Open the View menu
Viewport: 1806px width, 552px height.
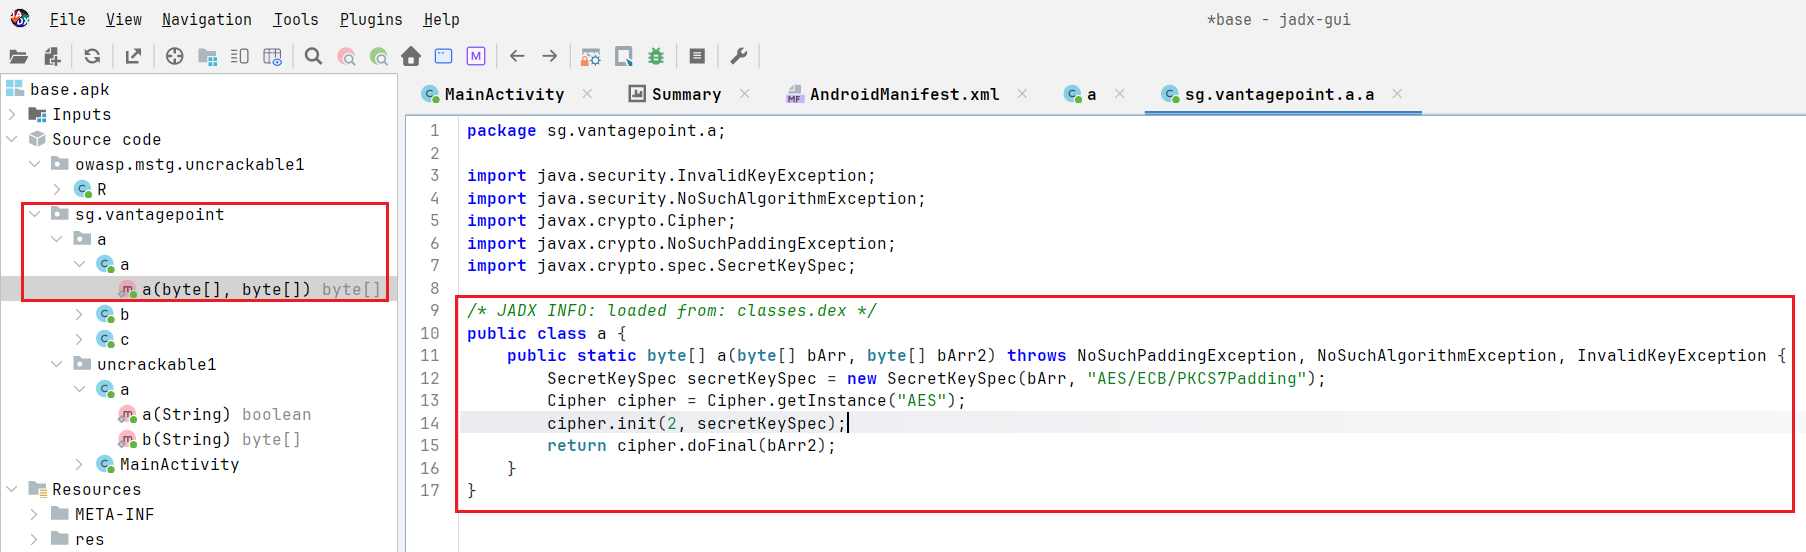tap(123, 19)
